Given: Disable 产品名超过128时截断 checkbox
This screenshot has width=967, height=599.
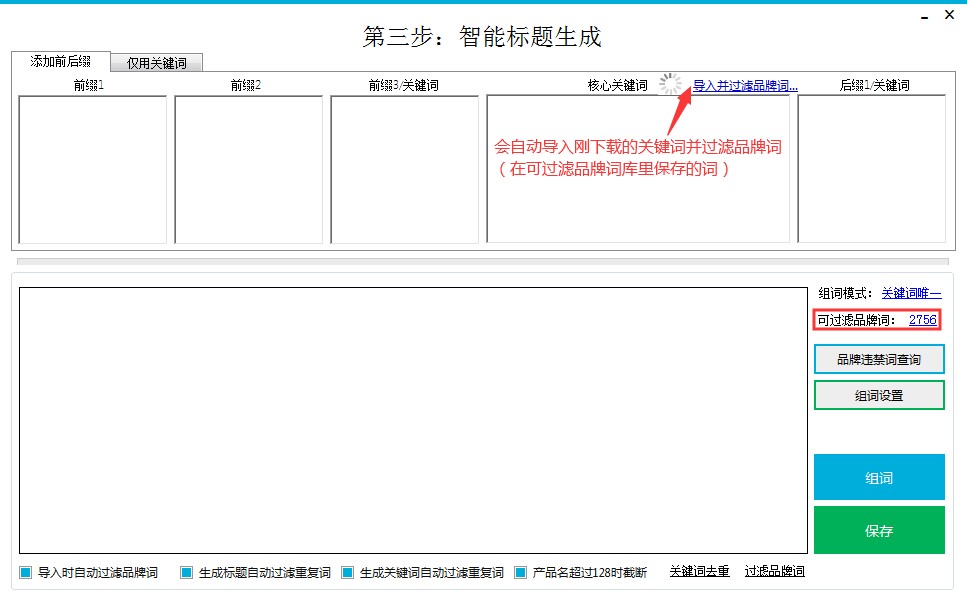Looking at the screenshot, I should 521,573.
